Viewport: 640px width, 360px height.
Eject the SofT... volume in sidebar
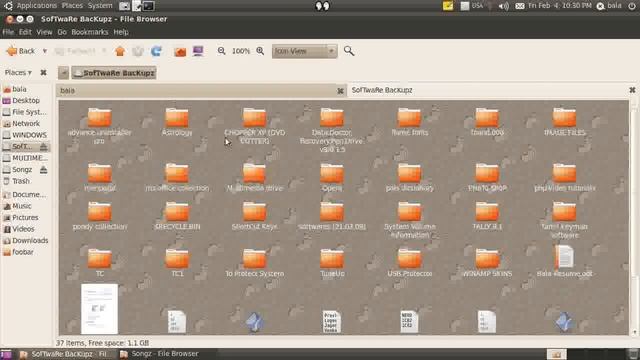click(x=43, y=146)
